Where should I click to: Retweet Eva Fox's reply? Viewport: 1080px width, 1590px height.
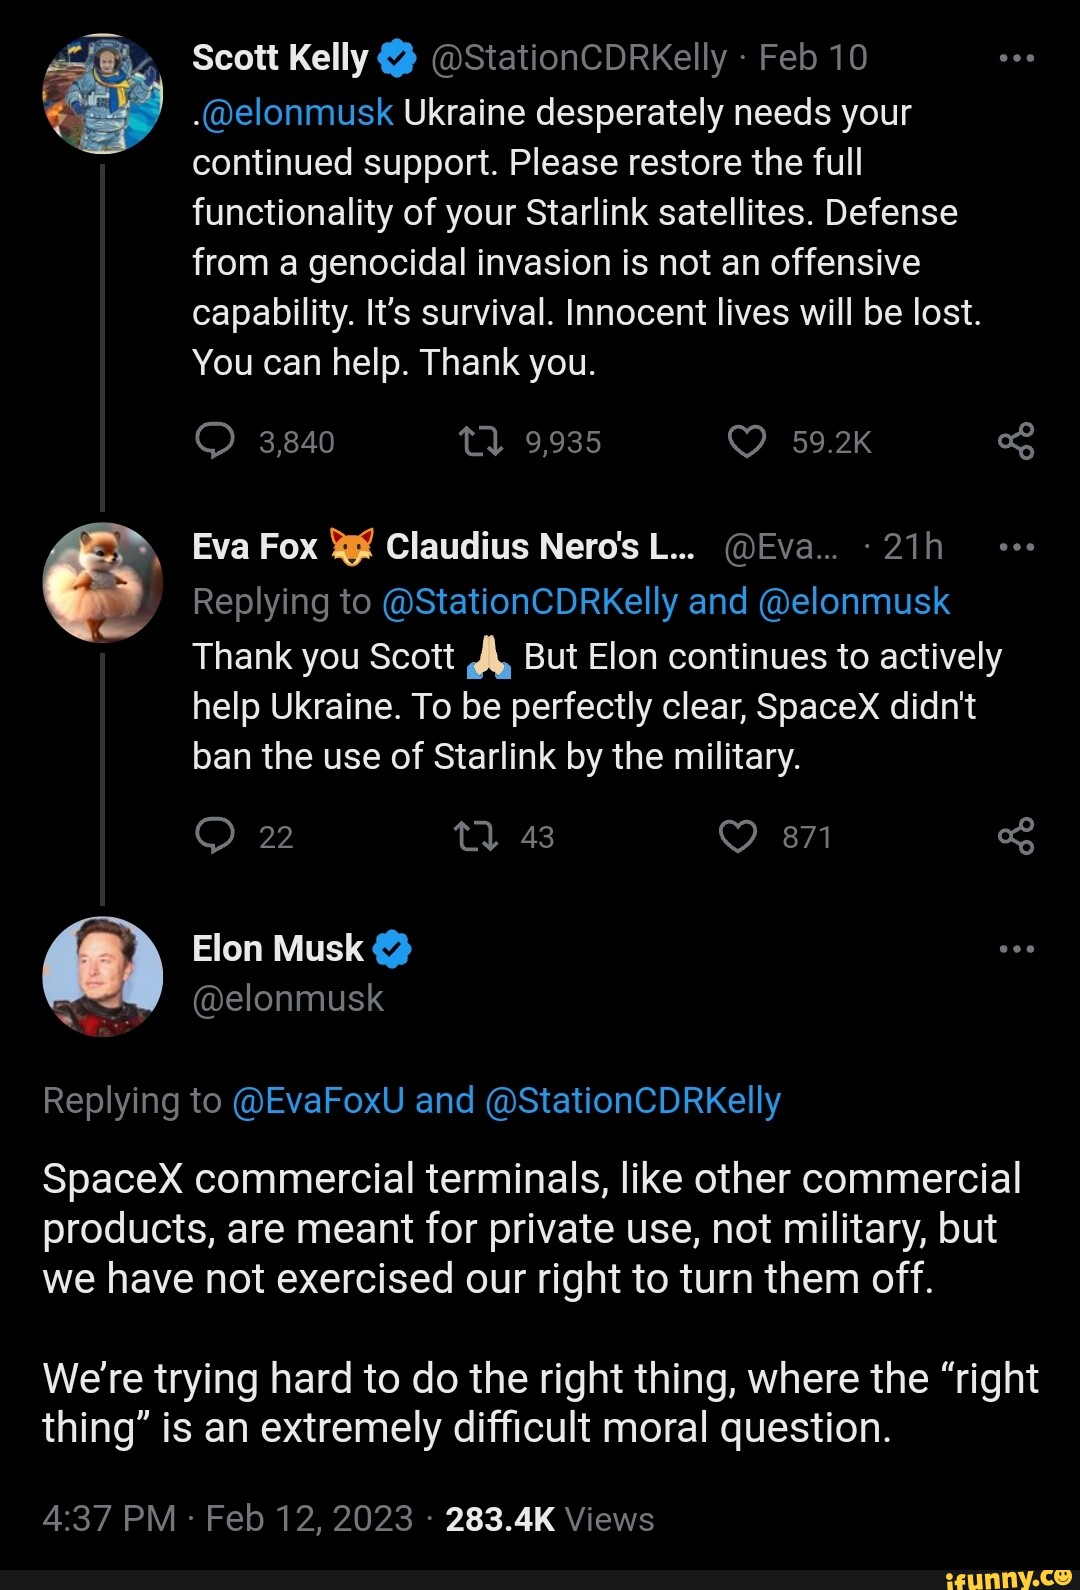(x=476, y=836)
